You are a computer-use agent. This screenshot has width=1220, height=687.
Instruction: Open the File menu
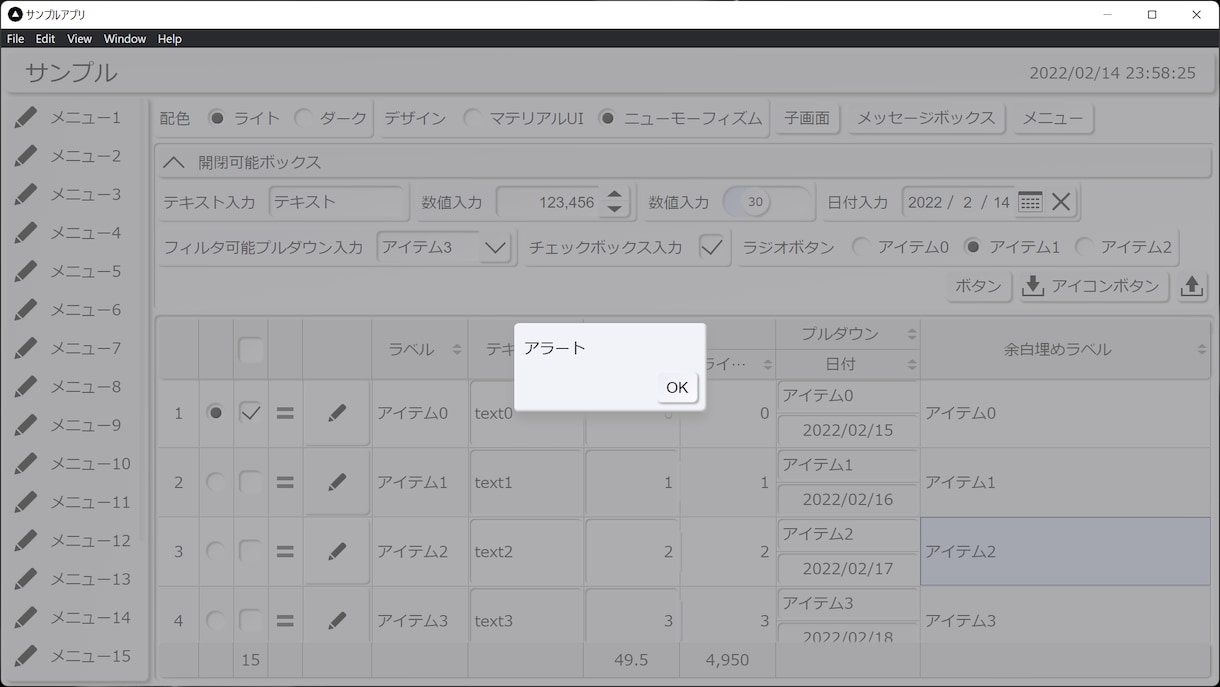click(x=15, y=39)
